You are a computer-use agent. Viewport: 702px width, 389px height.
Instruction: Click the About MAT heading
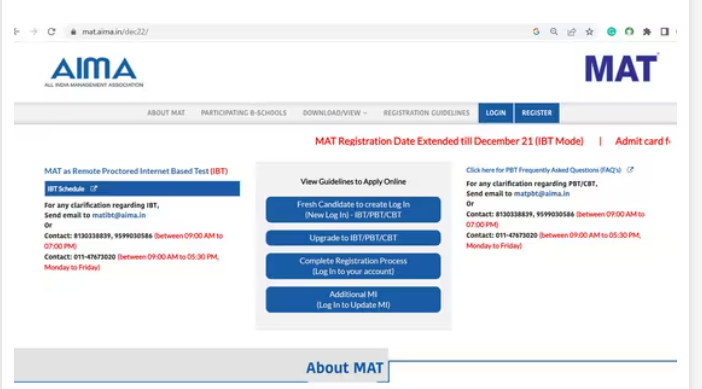[x=345, y=368]
